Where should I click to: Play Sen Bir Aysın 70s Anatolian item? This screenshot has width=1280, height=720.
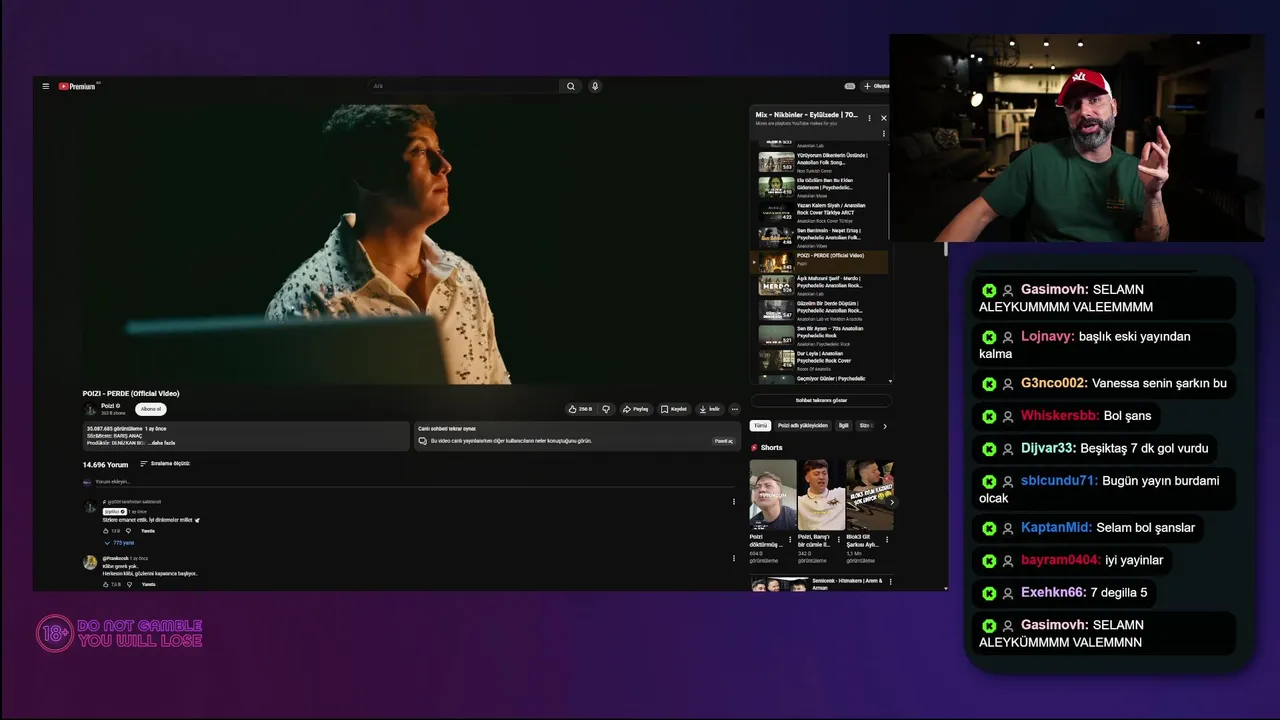point(820,336)
